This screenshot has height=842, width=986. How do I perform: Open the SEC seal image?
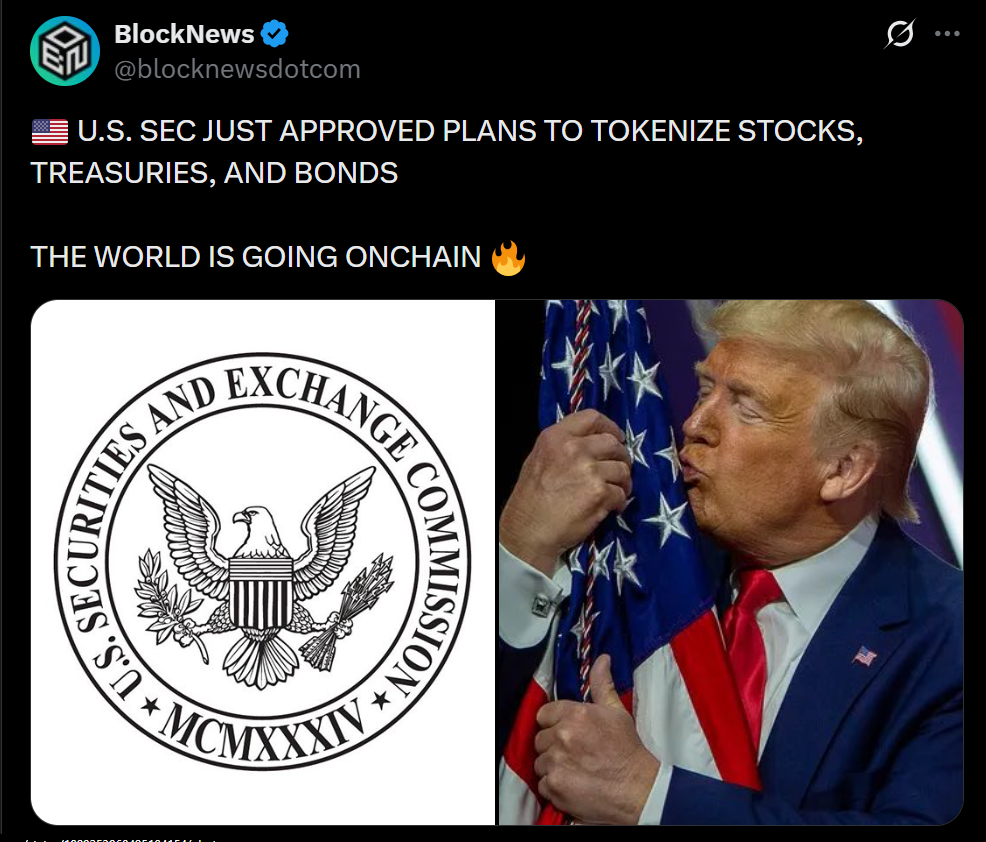click(x=263, y=562)
